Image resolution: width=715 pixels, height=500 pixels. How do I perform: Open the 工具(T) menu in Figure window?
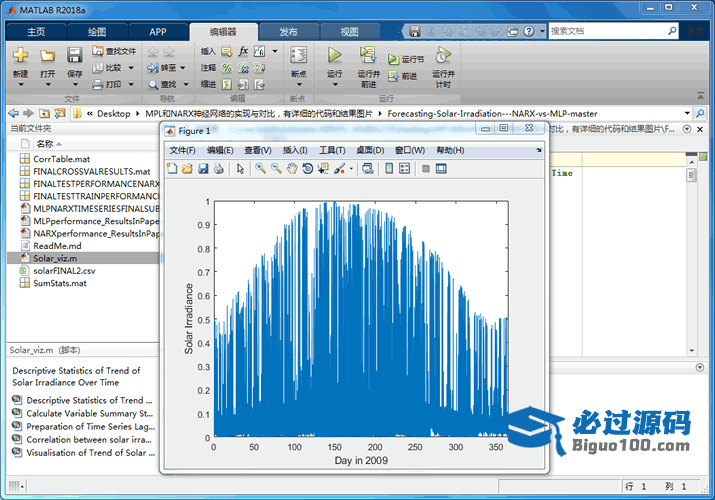332,150
